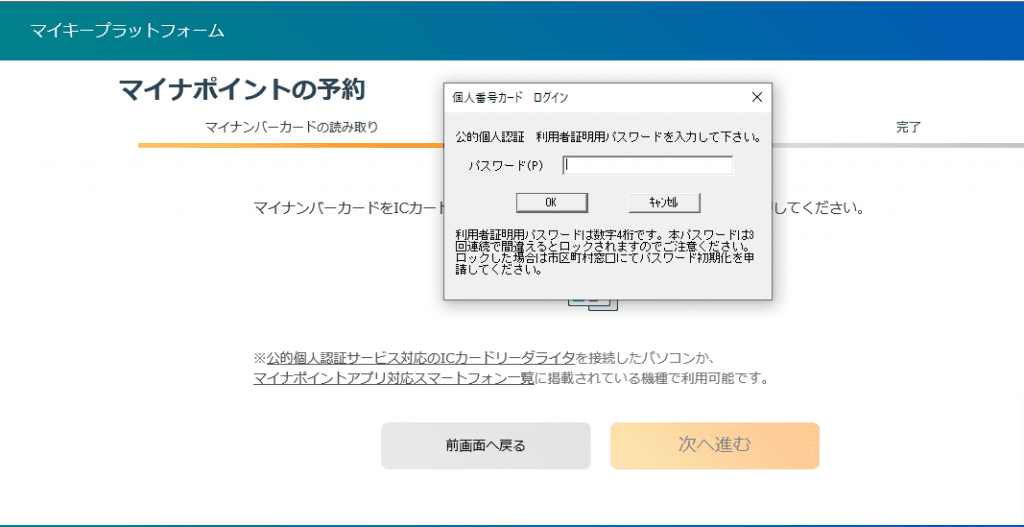Click the 前画面へ戻る button
Screen dimensions: 1024x527
485,446
